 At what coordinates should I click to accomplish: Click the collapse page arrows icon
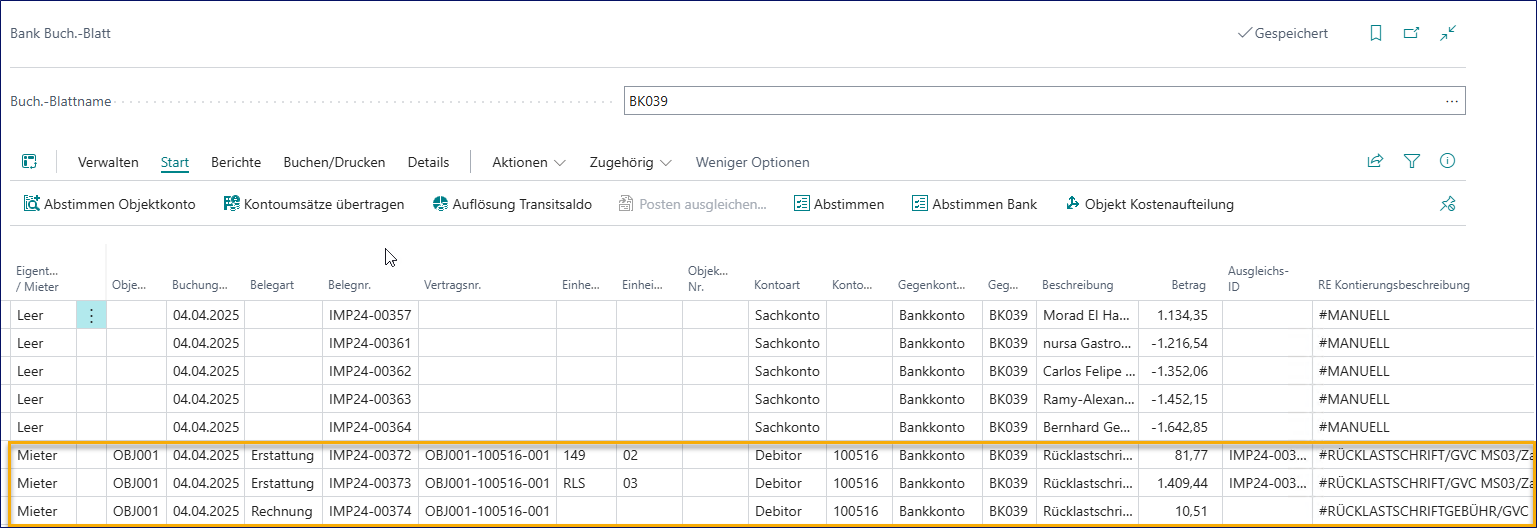click(1447, 33)
